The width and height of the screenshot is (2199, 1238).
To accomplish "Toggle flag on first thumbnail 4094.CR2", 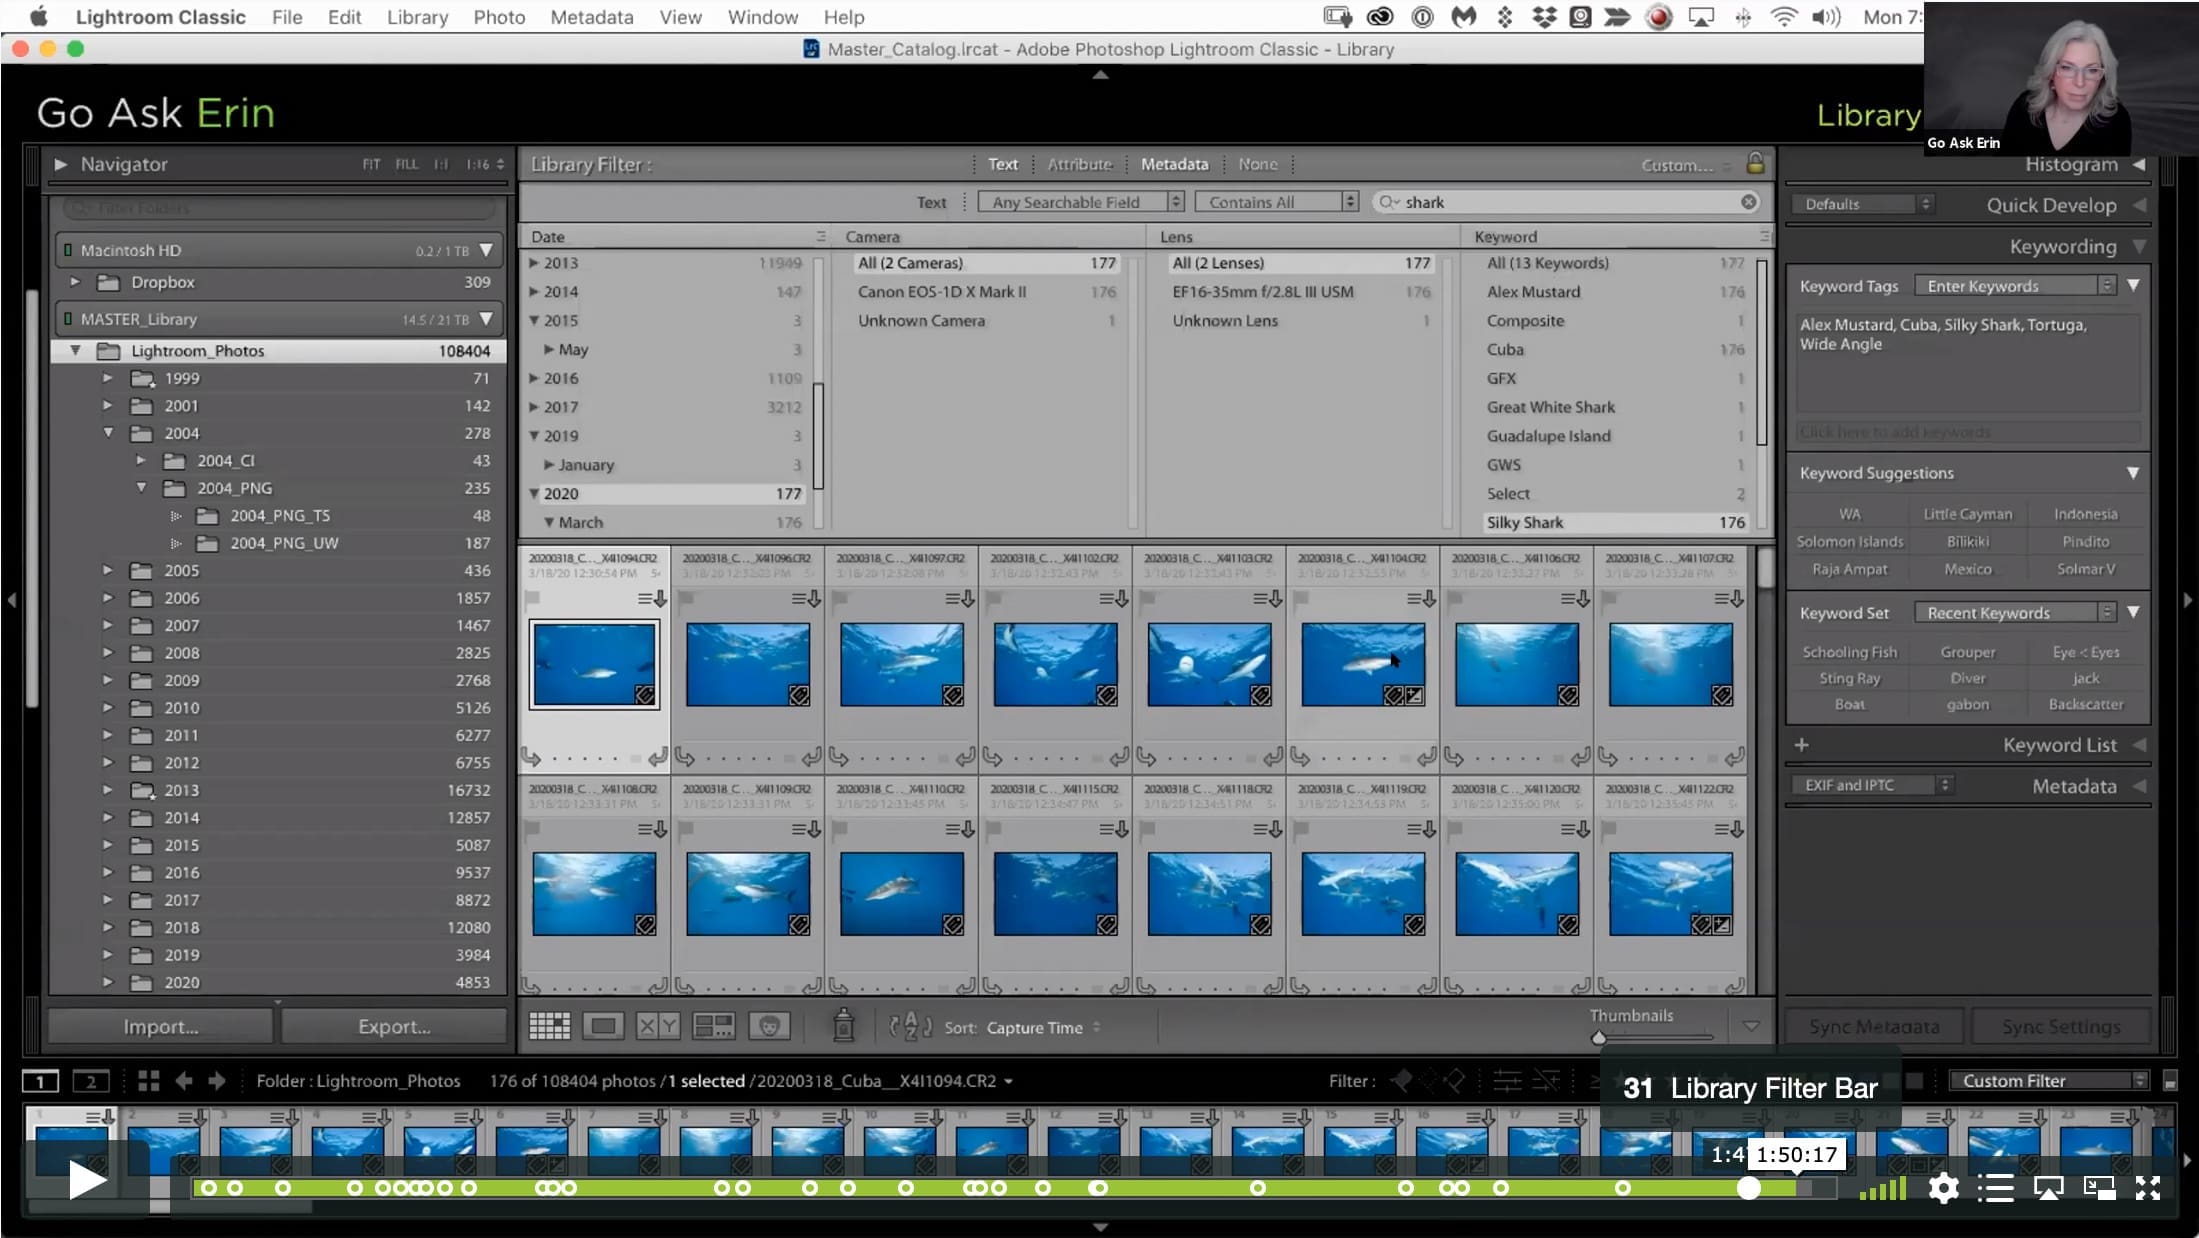I will [x=532, y=598].
